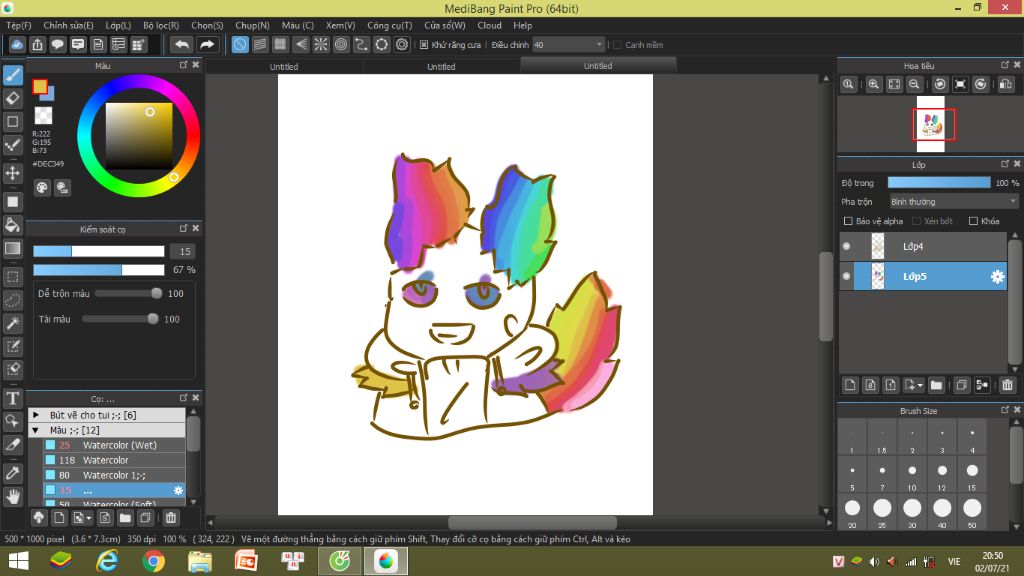Enable Bảo vệ alpha checkbox

(x=848, y=221)
